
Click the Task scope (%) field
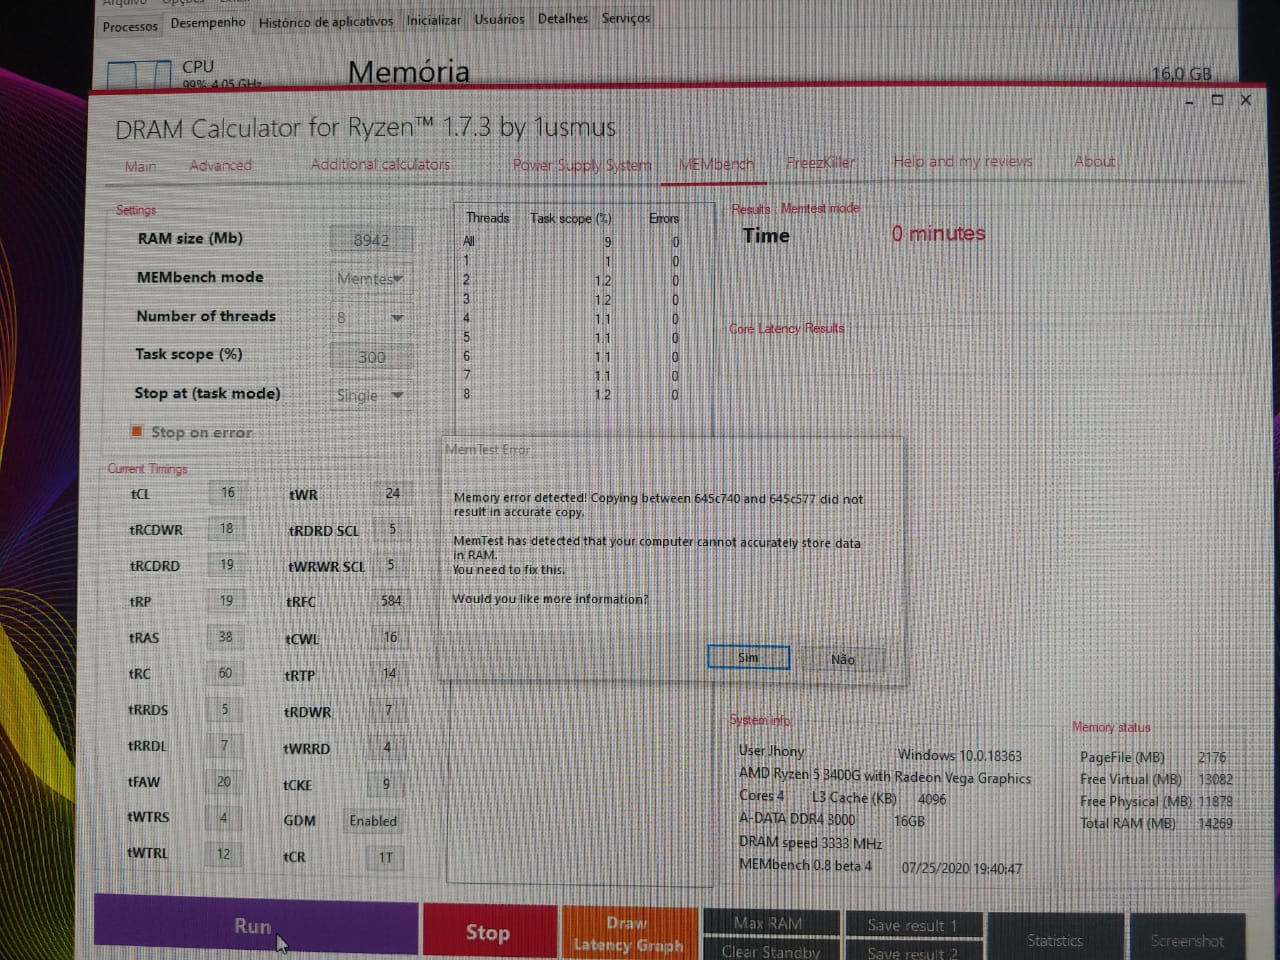pyautogui.click(x=370, y=357)
